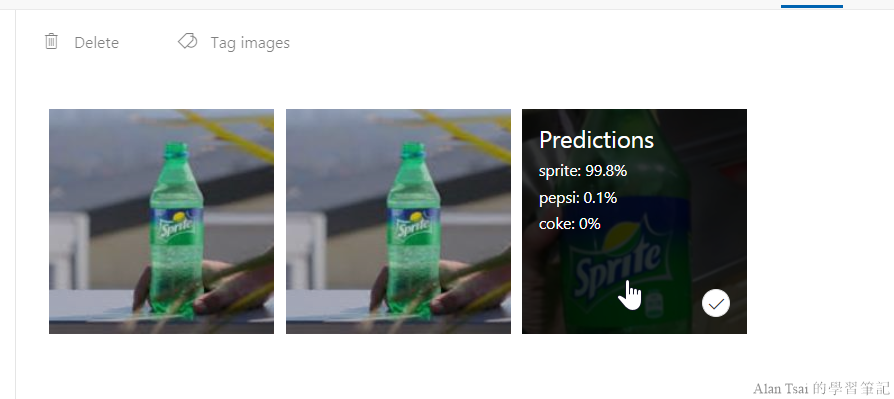Click the Sprite label on the first bottle

[176, 227]
